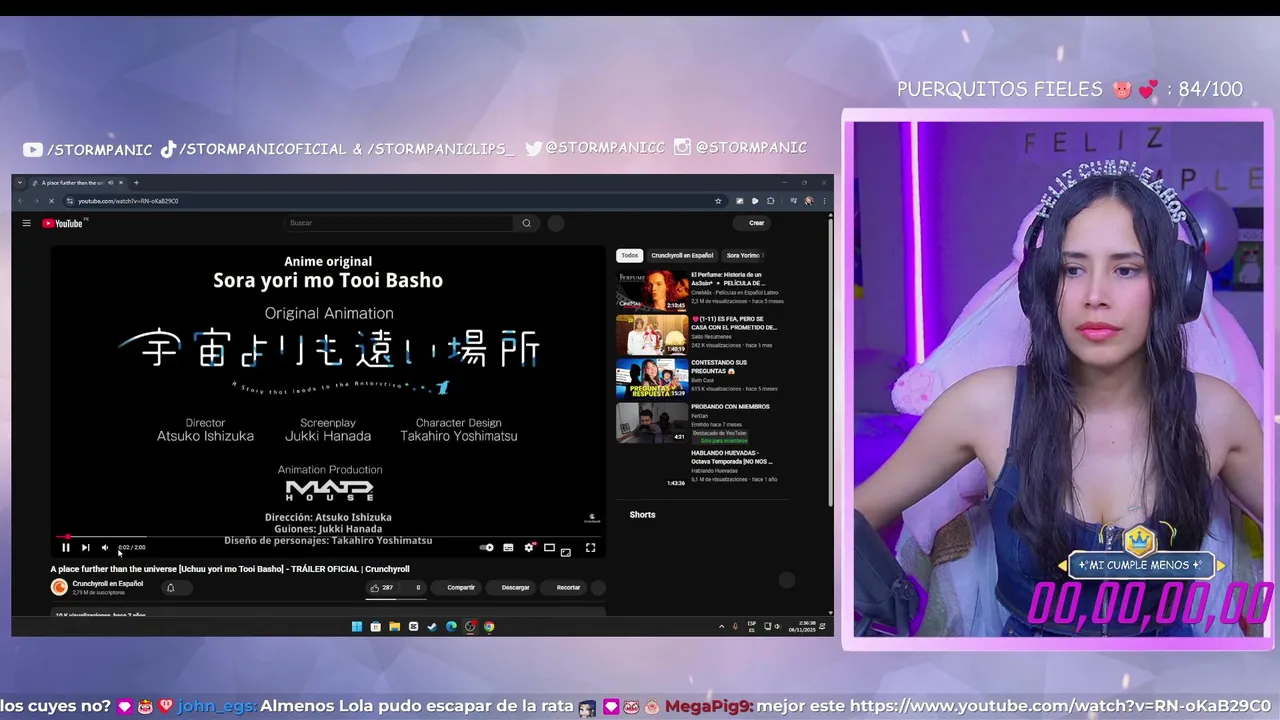This screenshot has height=720, width=1280.
Task: Select the Todos filter chip
Action: [x=629, y=255]
